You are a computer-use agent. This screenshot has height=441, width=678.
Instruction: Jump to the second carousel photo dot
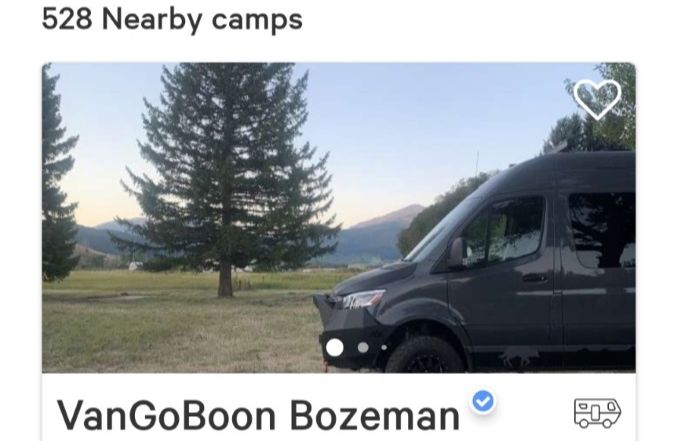pos(363,347)
